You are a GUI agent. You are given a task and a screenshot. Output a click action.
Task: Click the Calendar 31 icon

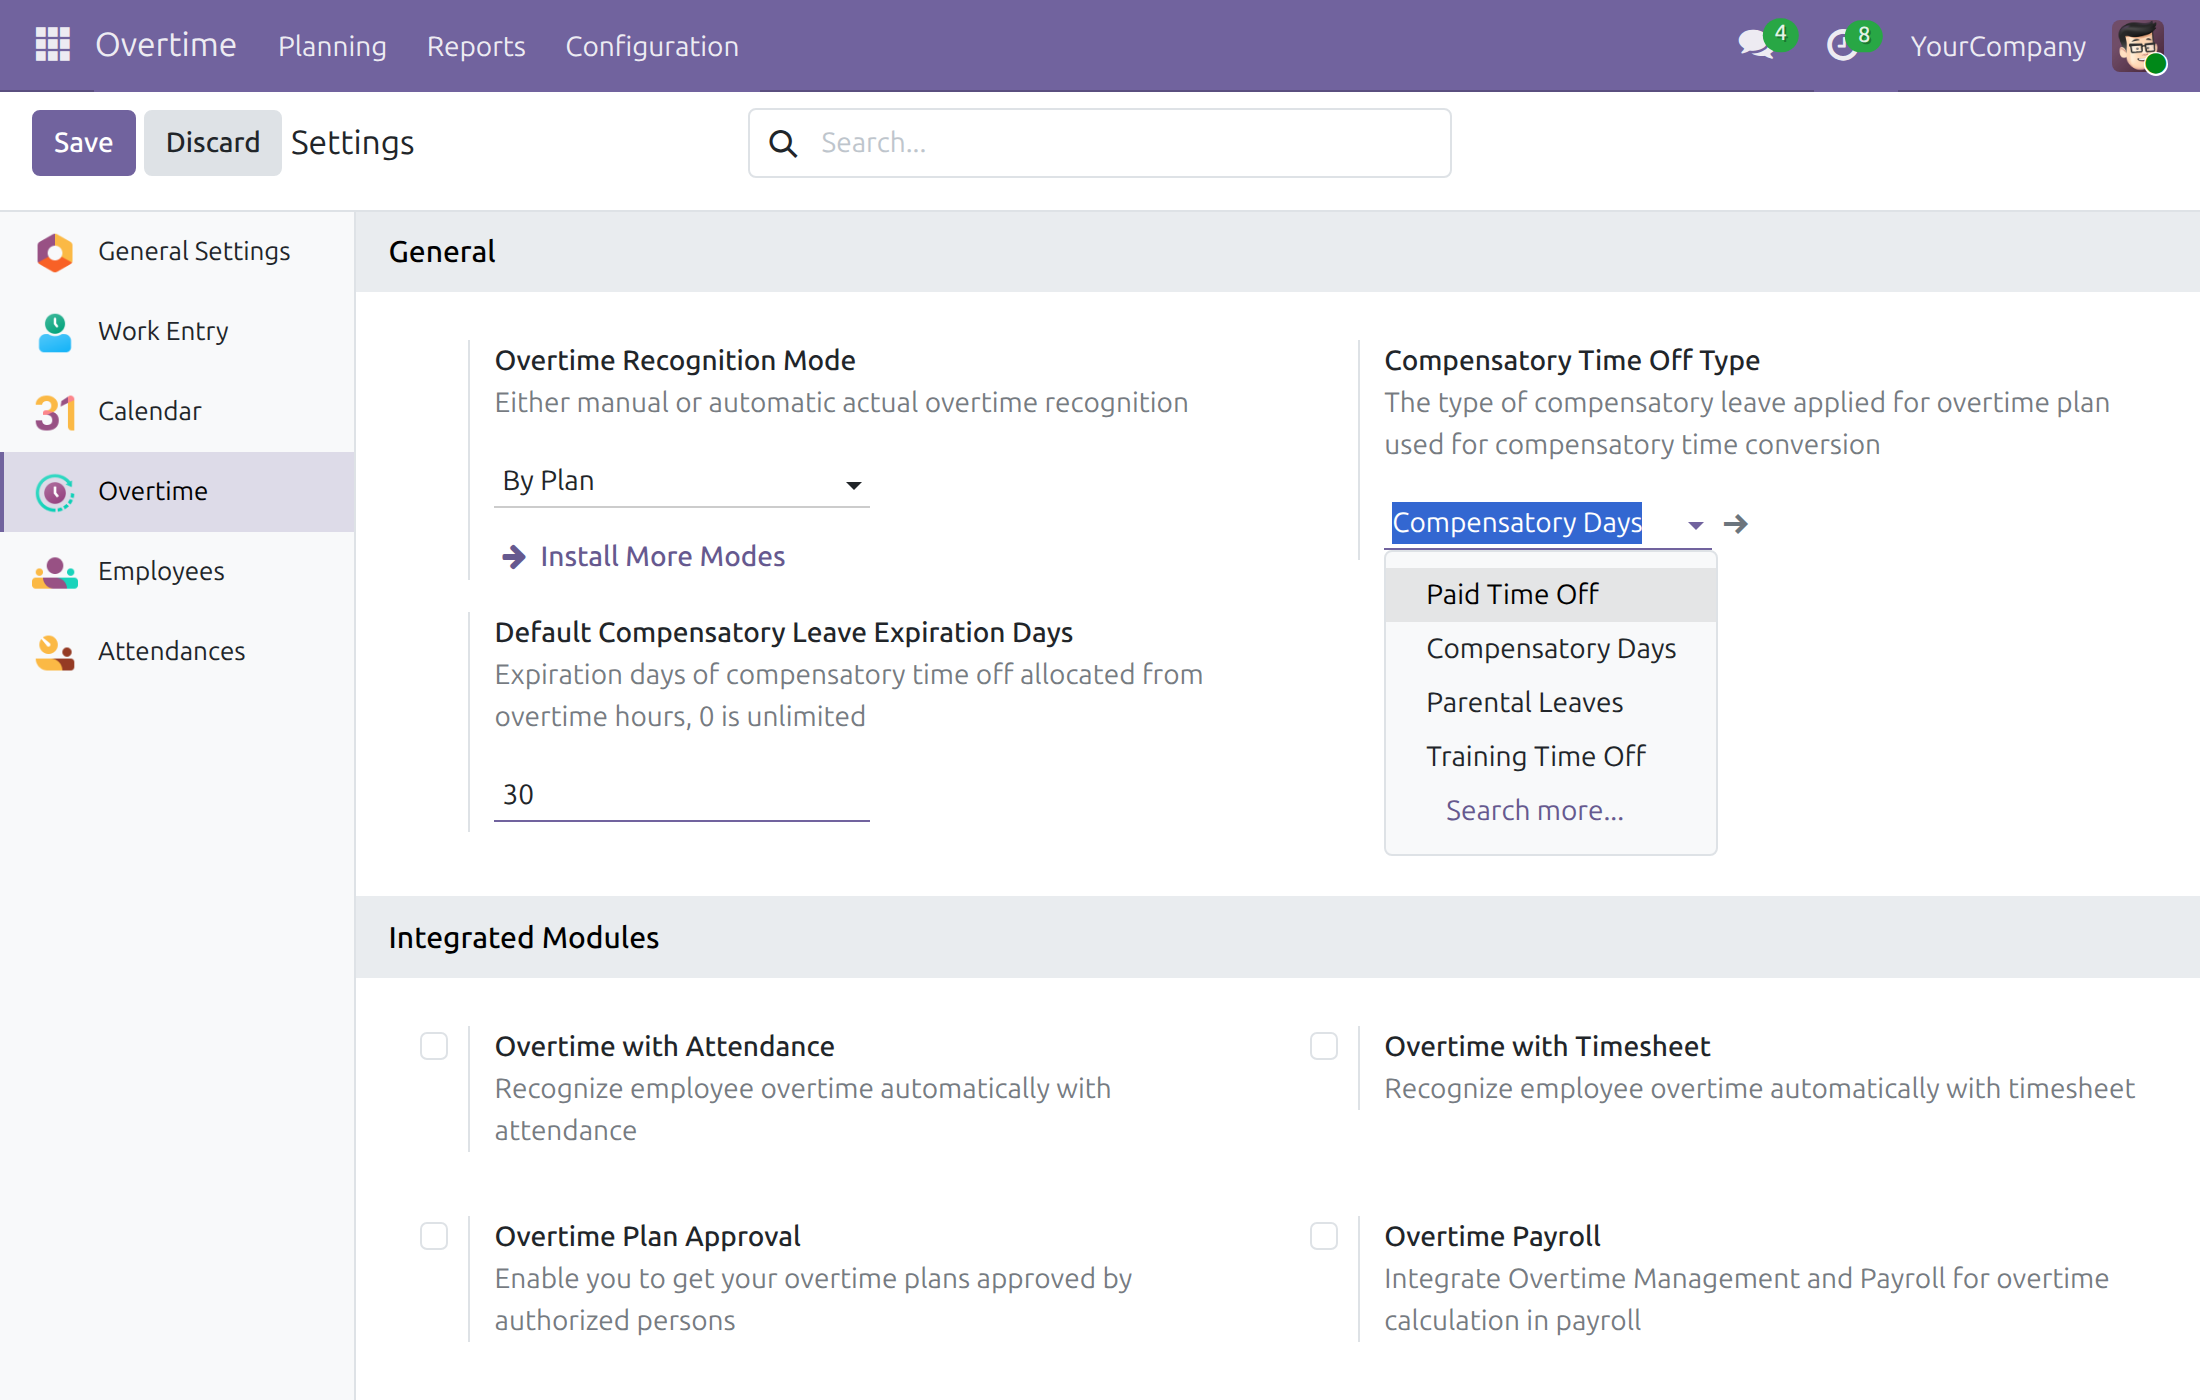pos(55,412)
